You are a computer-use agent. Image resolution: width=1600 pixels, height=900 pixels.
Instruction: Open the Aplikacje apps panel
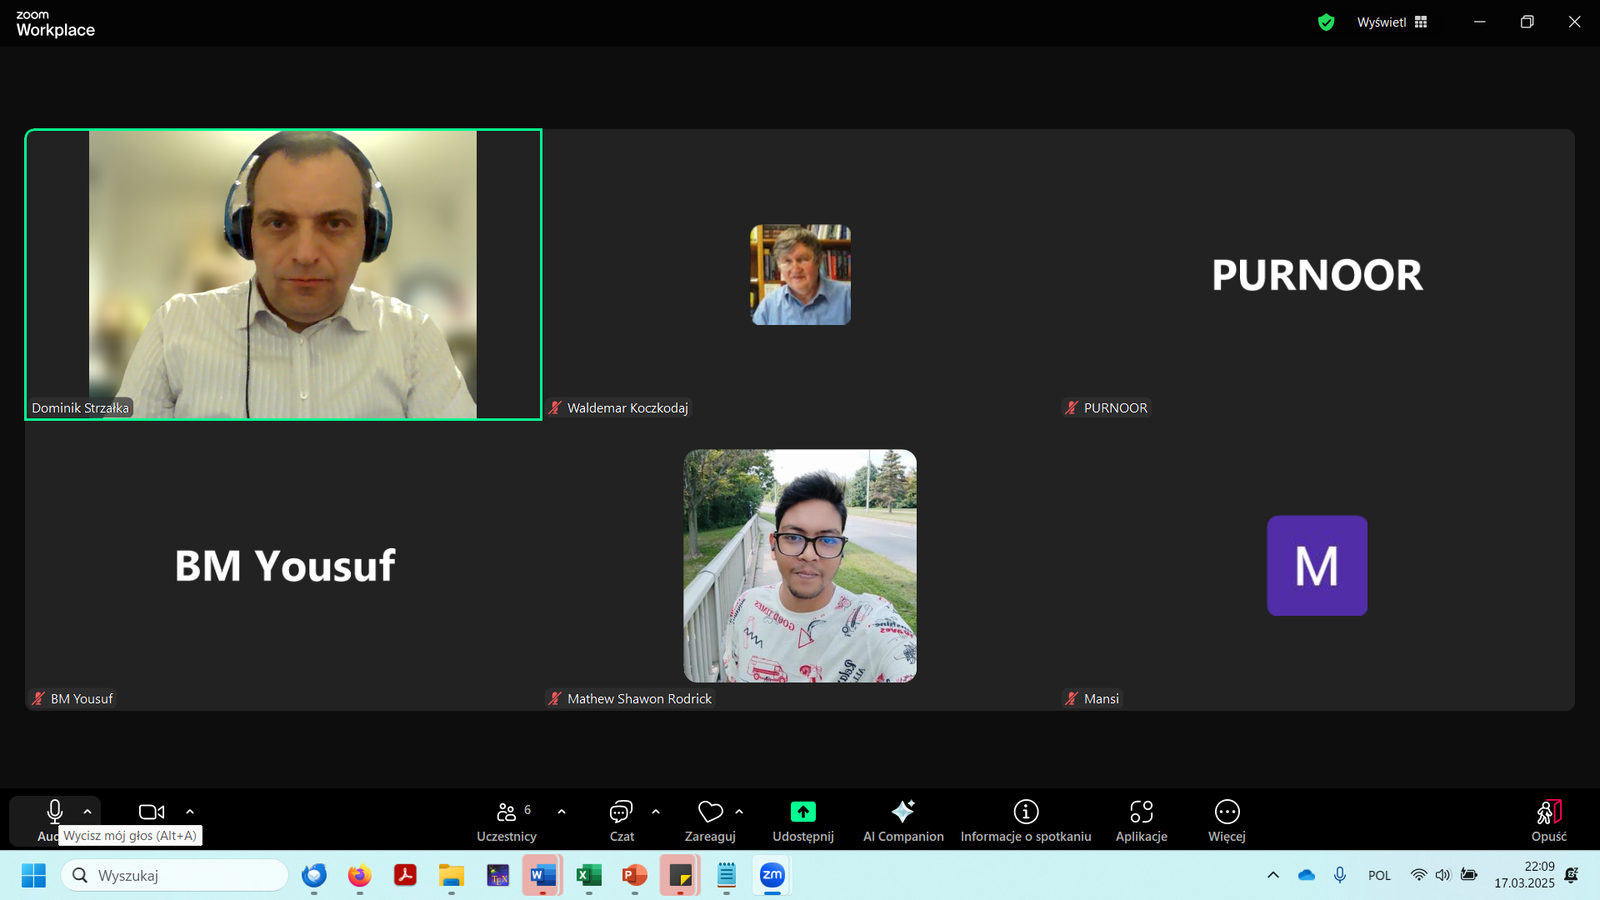click(1141, 820)
